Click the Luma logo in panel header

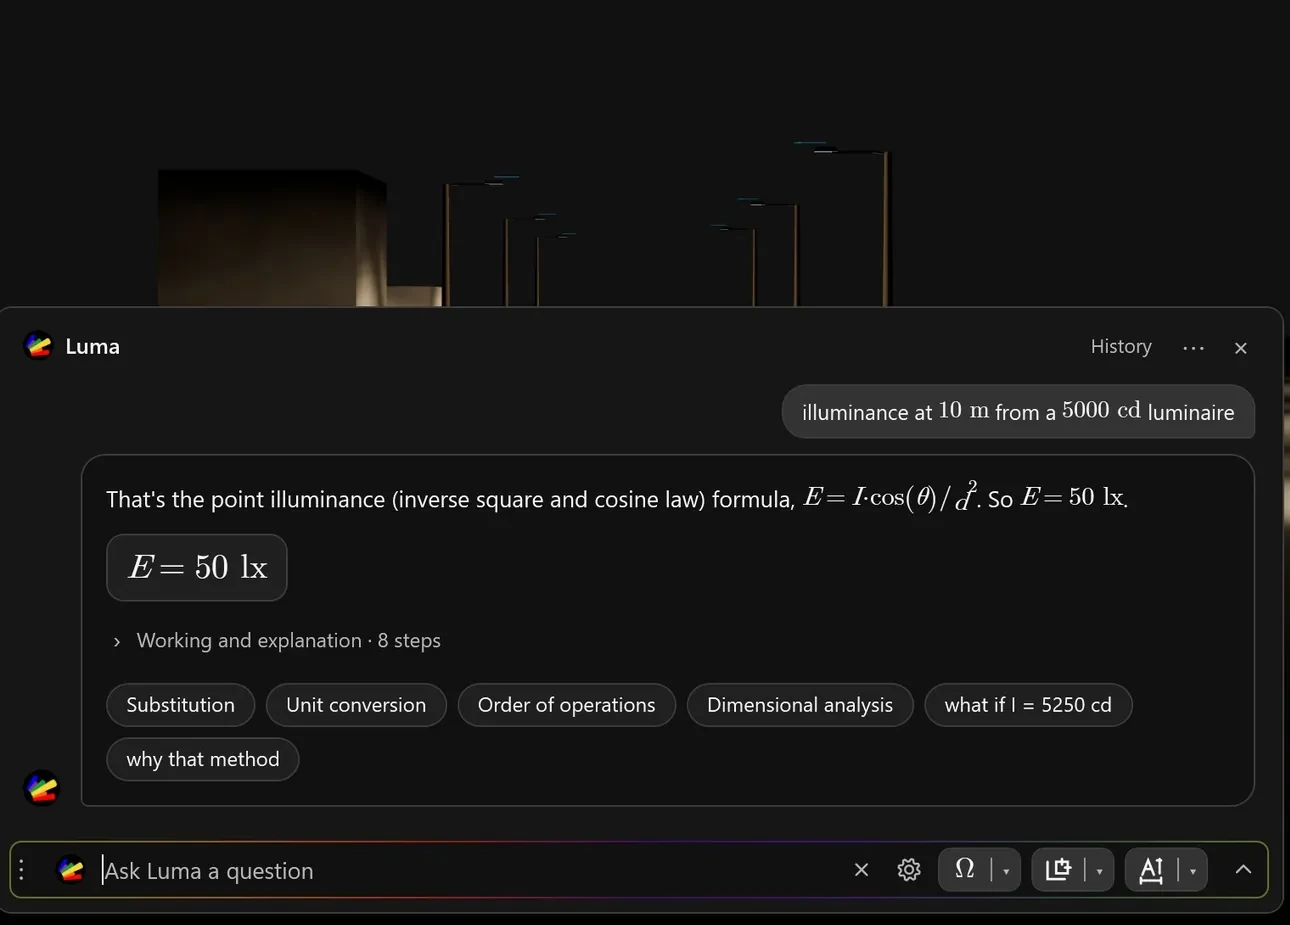pos(39,346)
